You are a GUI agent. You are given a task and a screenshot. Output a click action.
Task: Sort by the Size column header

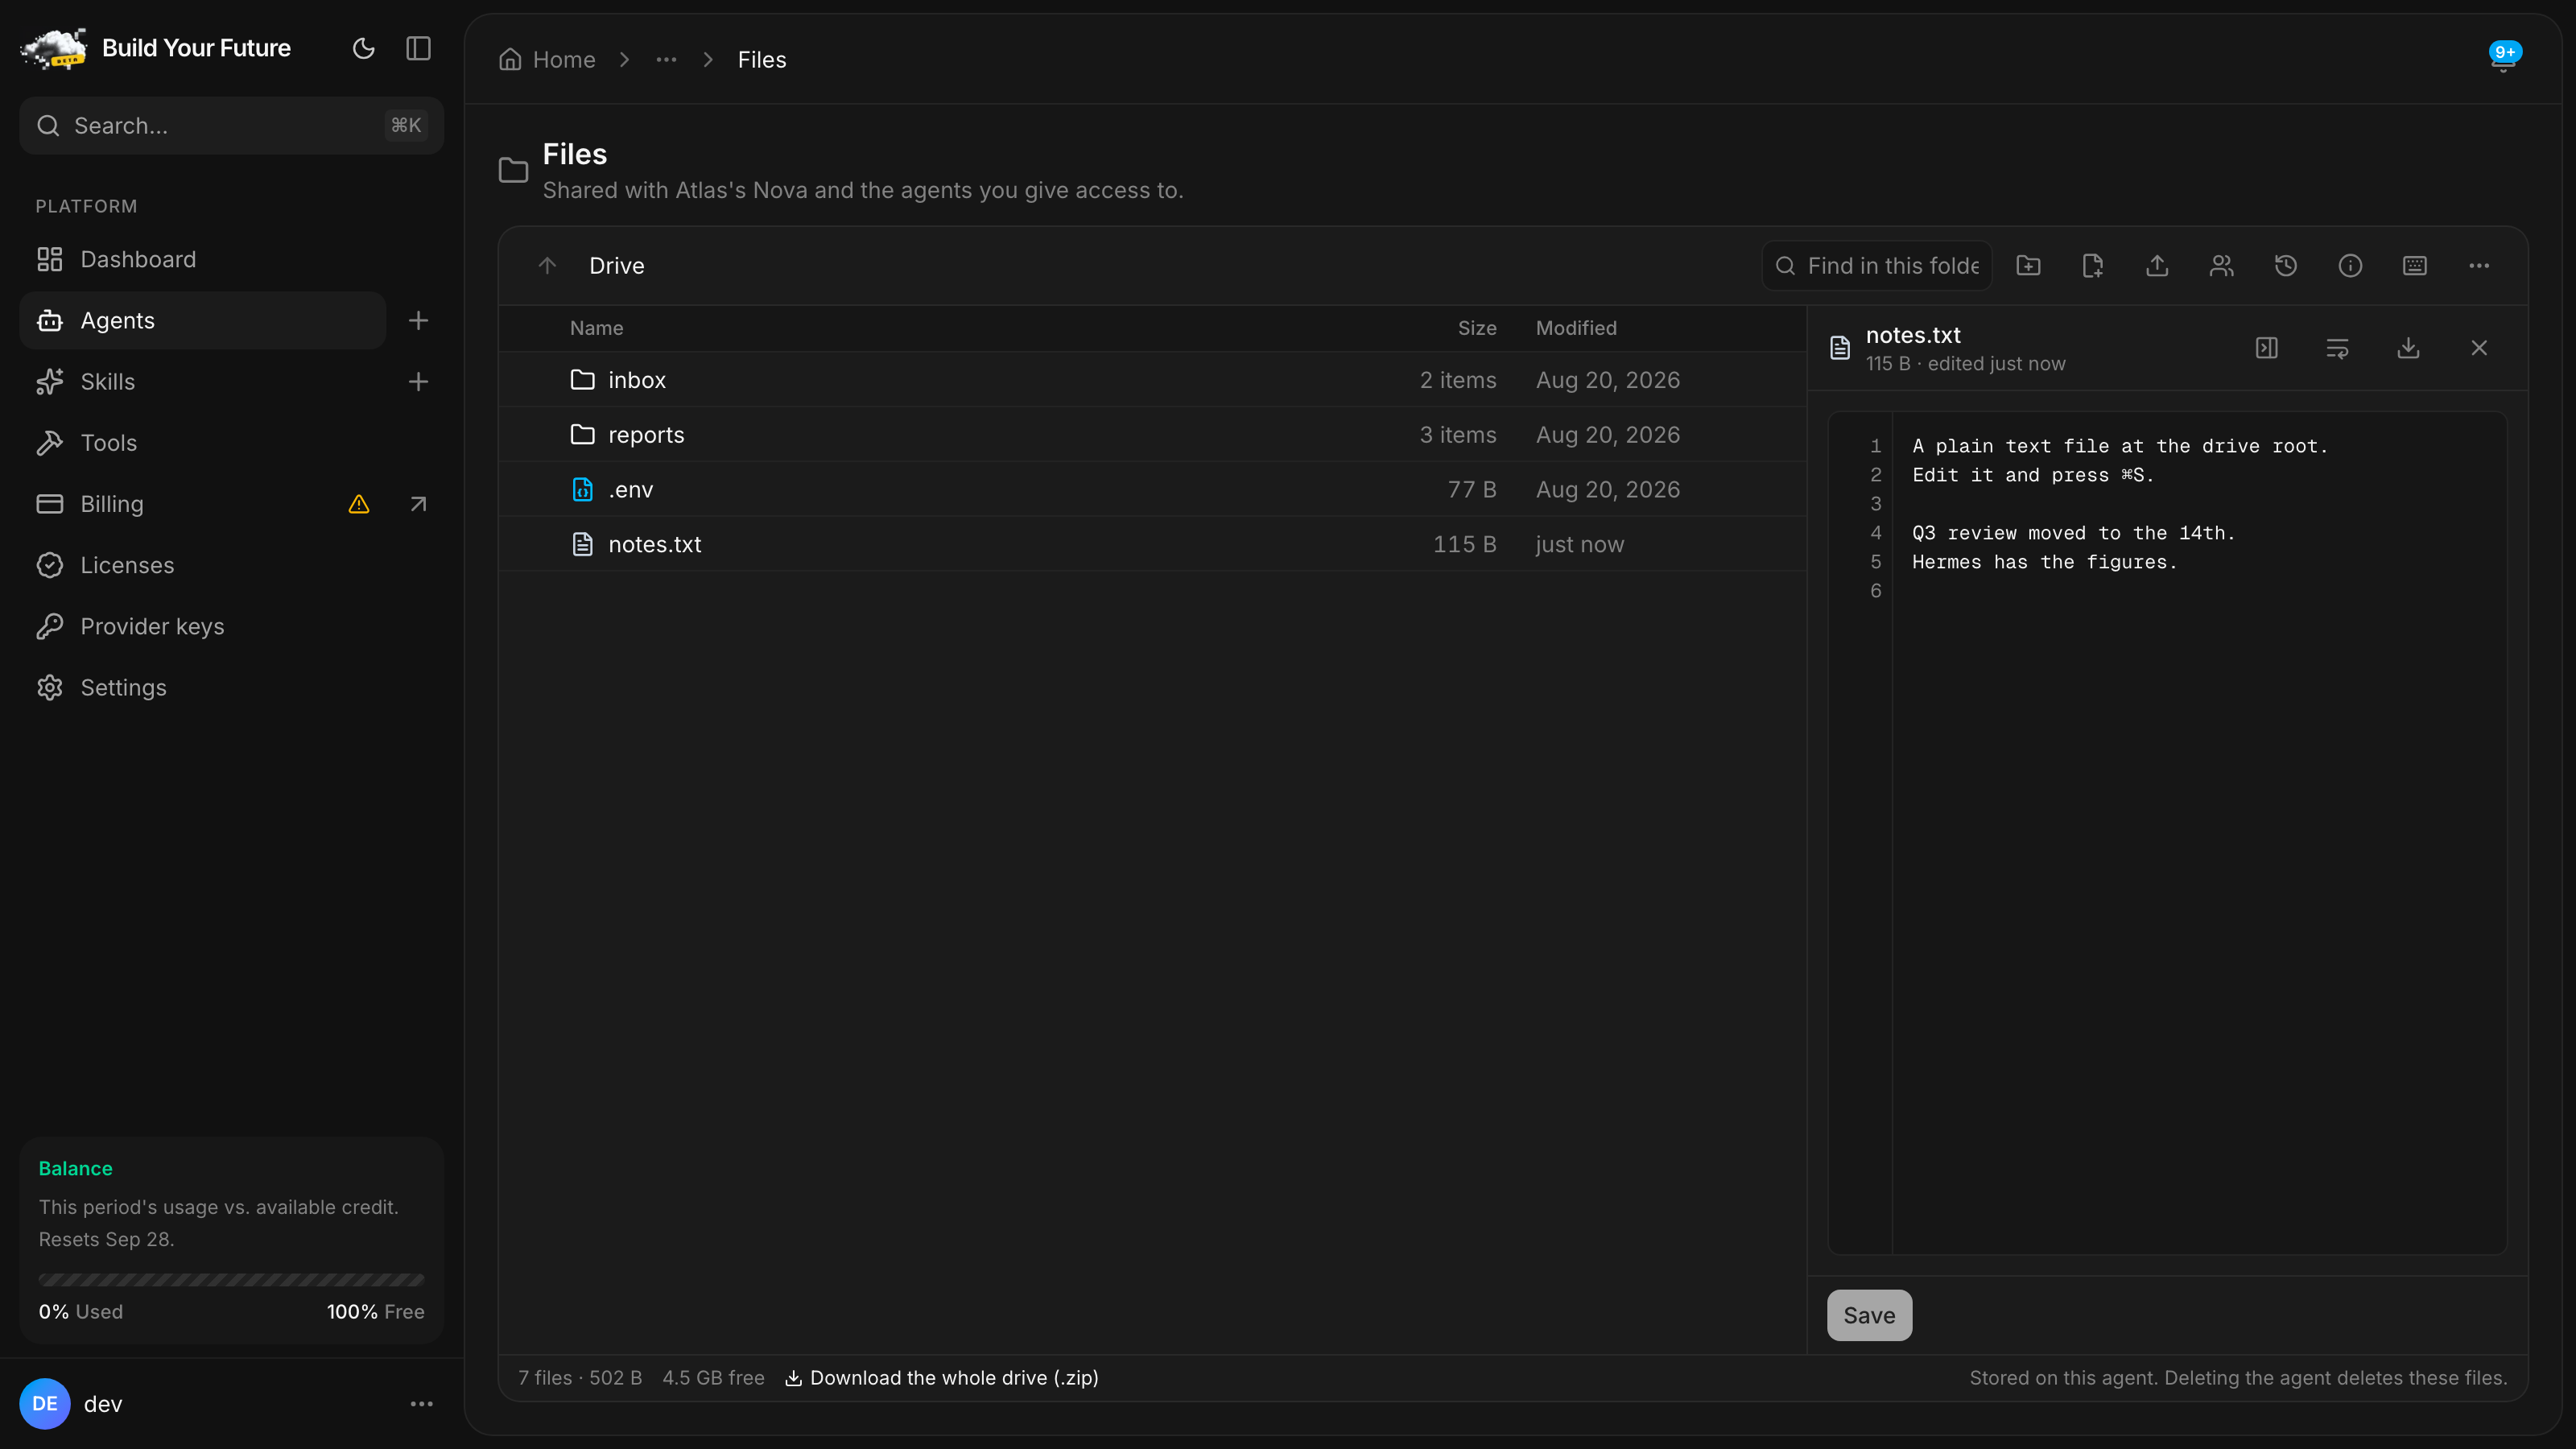tap(1477, 328)
